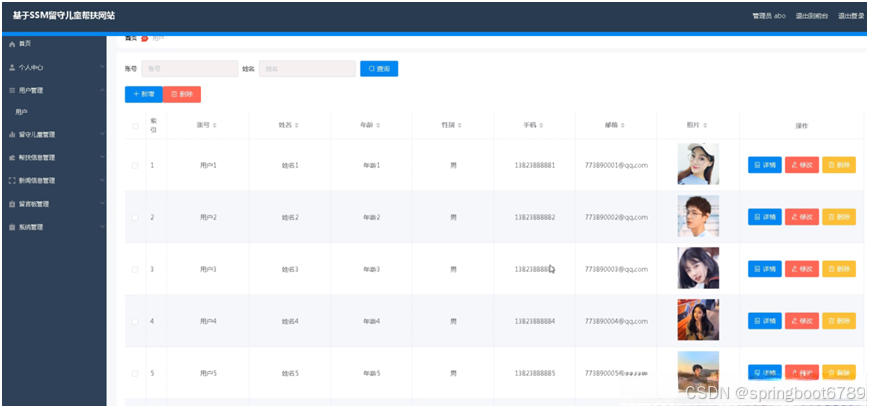This screenshot has height=408, width=869.
Task: Sort table by 性别 column arrows
Action: (460, 126)
